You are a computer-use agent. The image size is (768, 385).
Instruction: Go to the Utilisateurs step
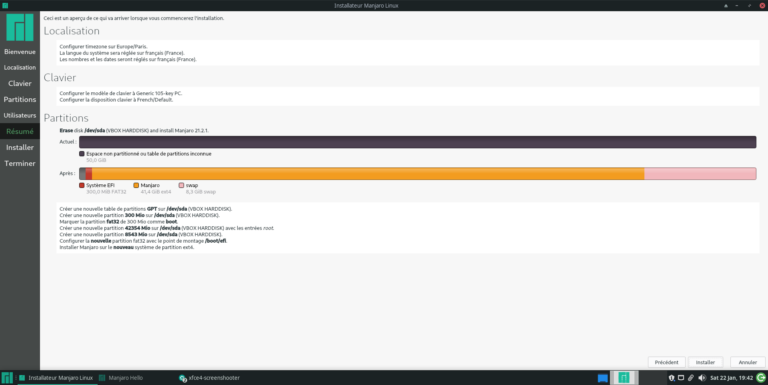pyautogui.click(x=20, y=115)
